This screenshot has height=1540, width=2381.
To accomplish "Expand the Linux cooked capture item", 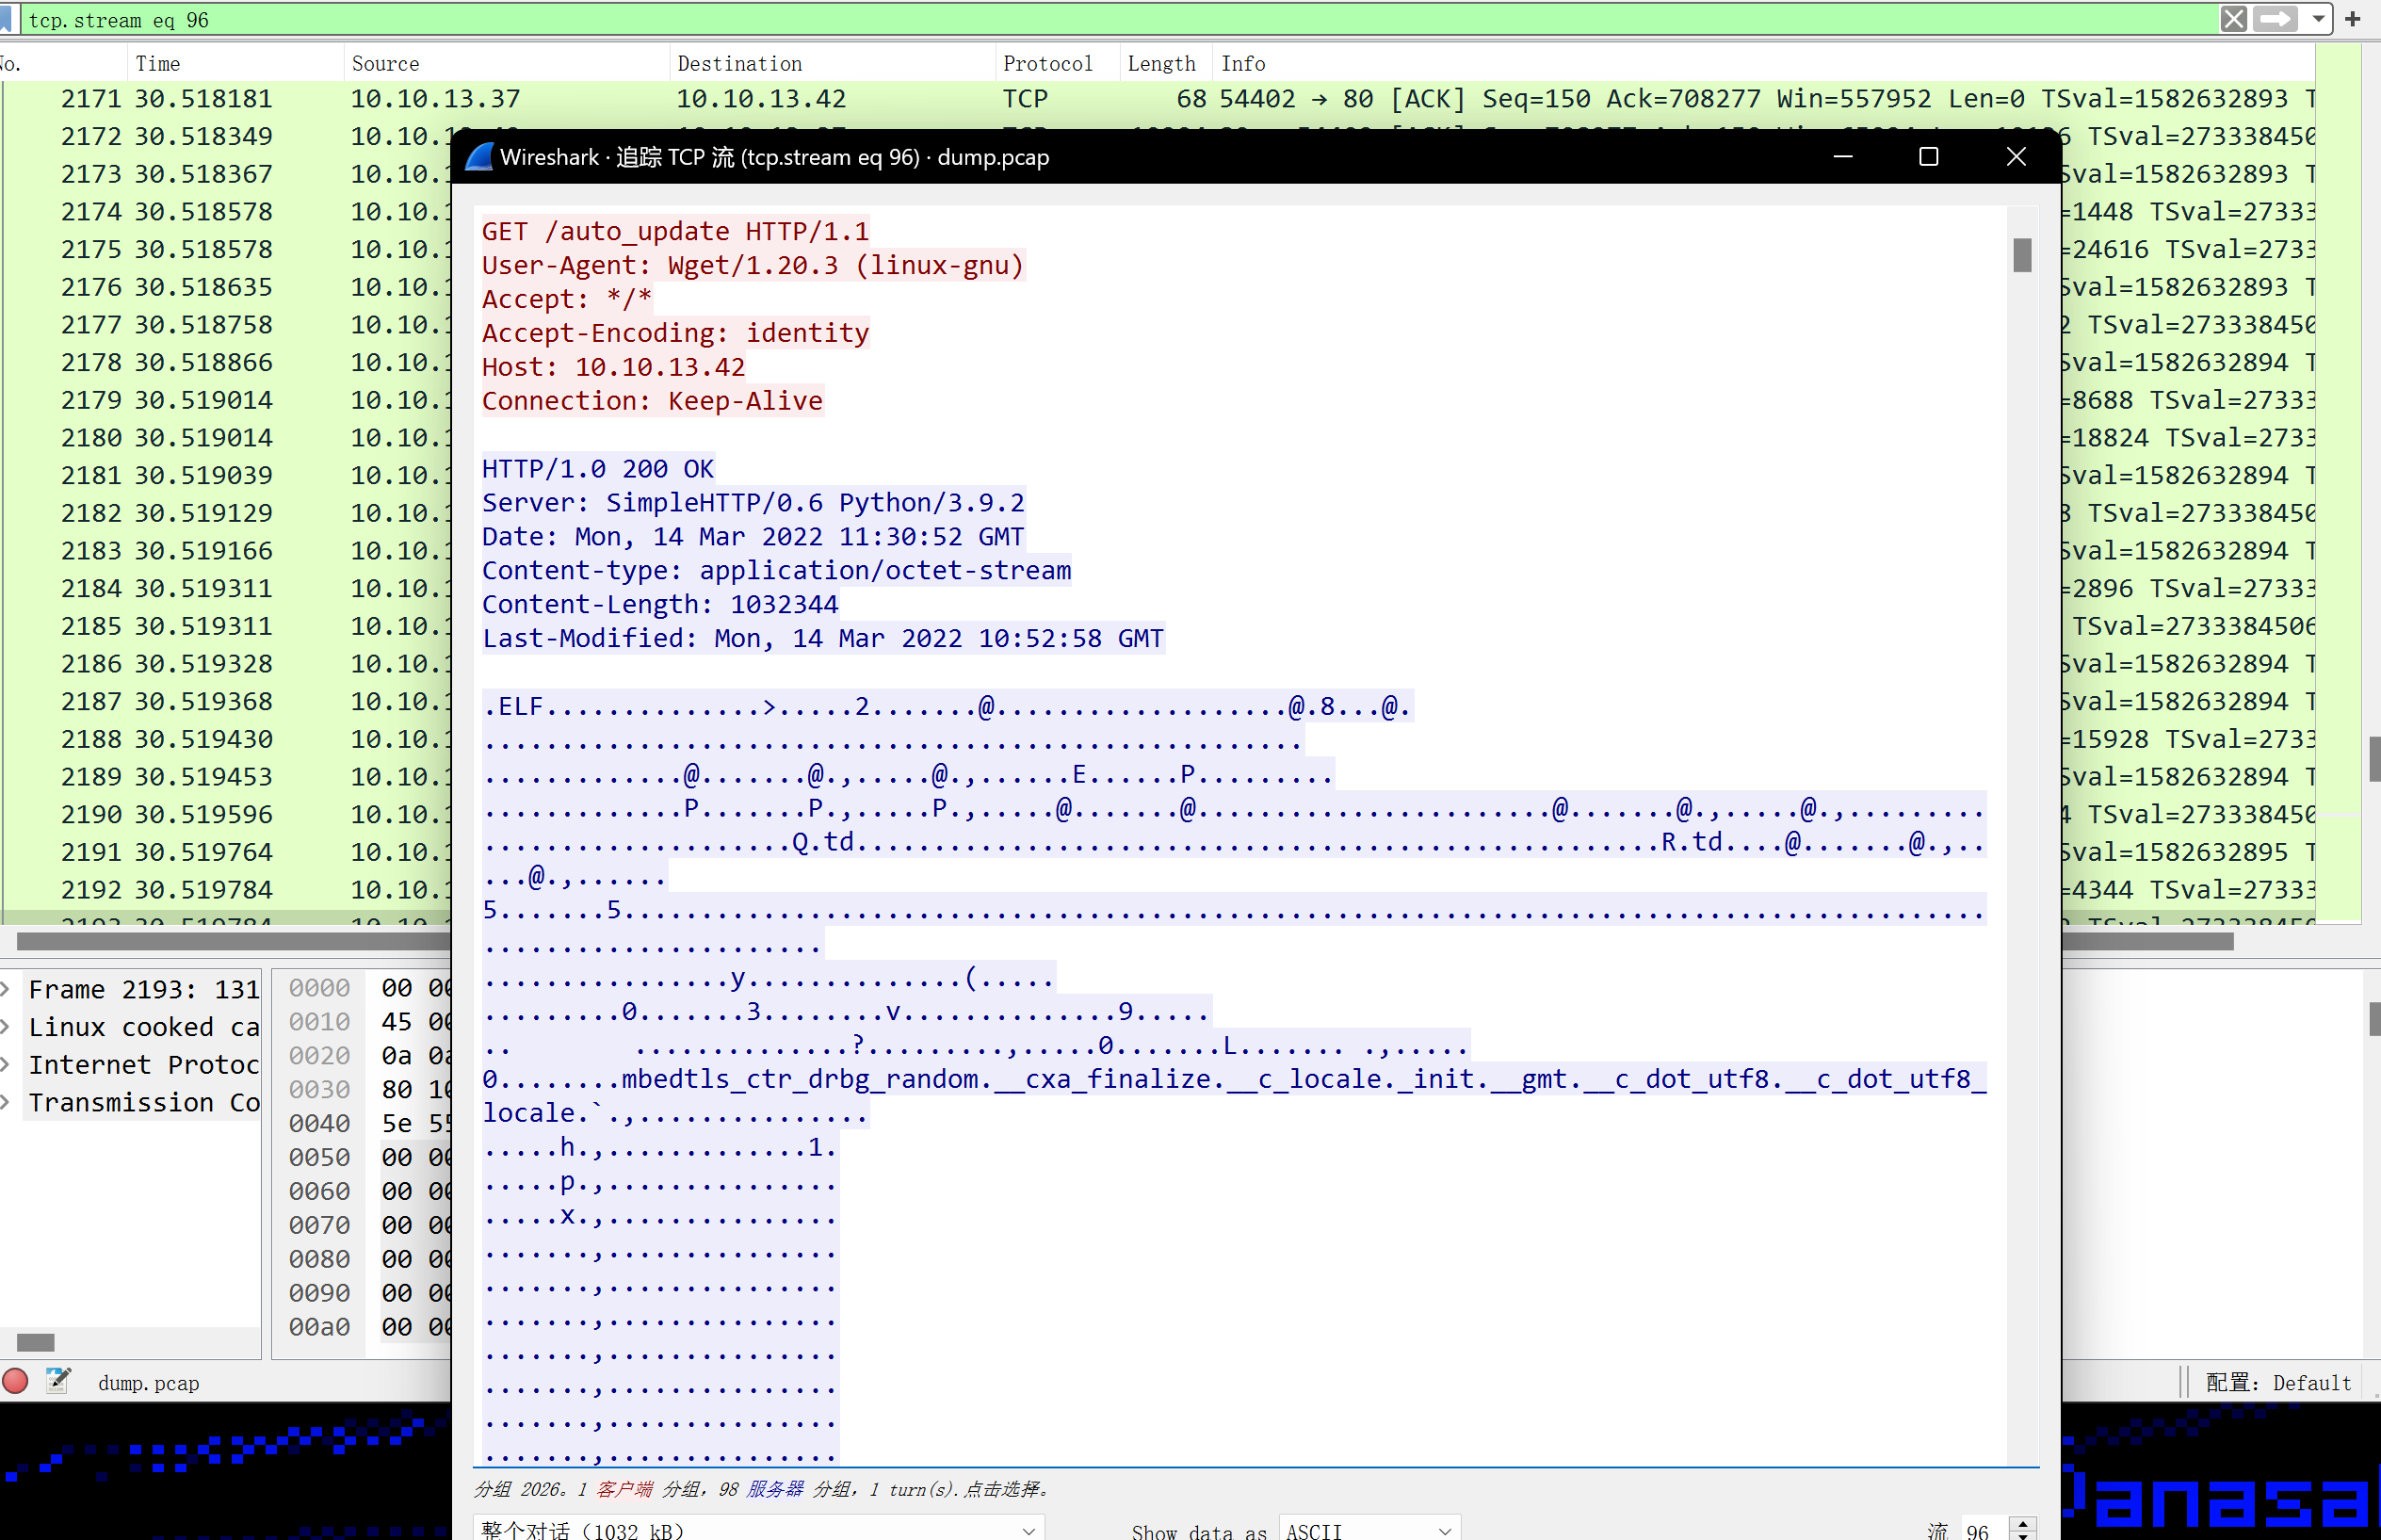I will (7, 1027).
